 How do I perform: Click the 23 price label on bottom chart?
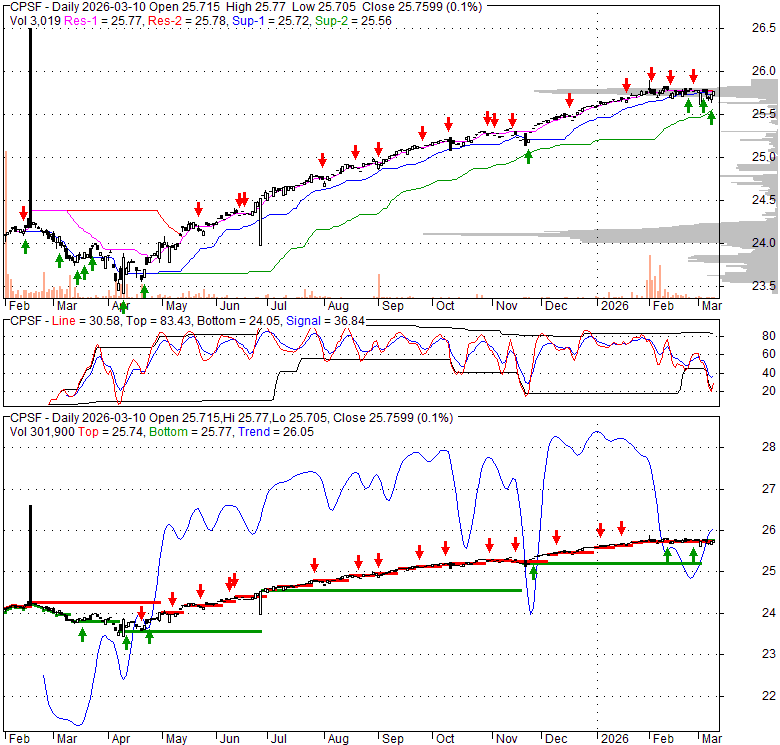point(769,654)
